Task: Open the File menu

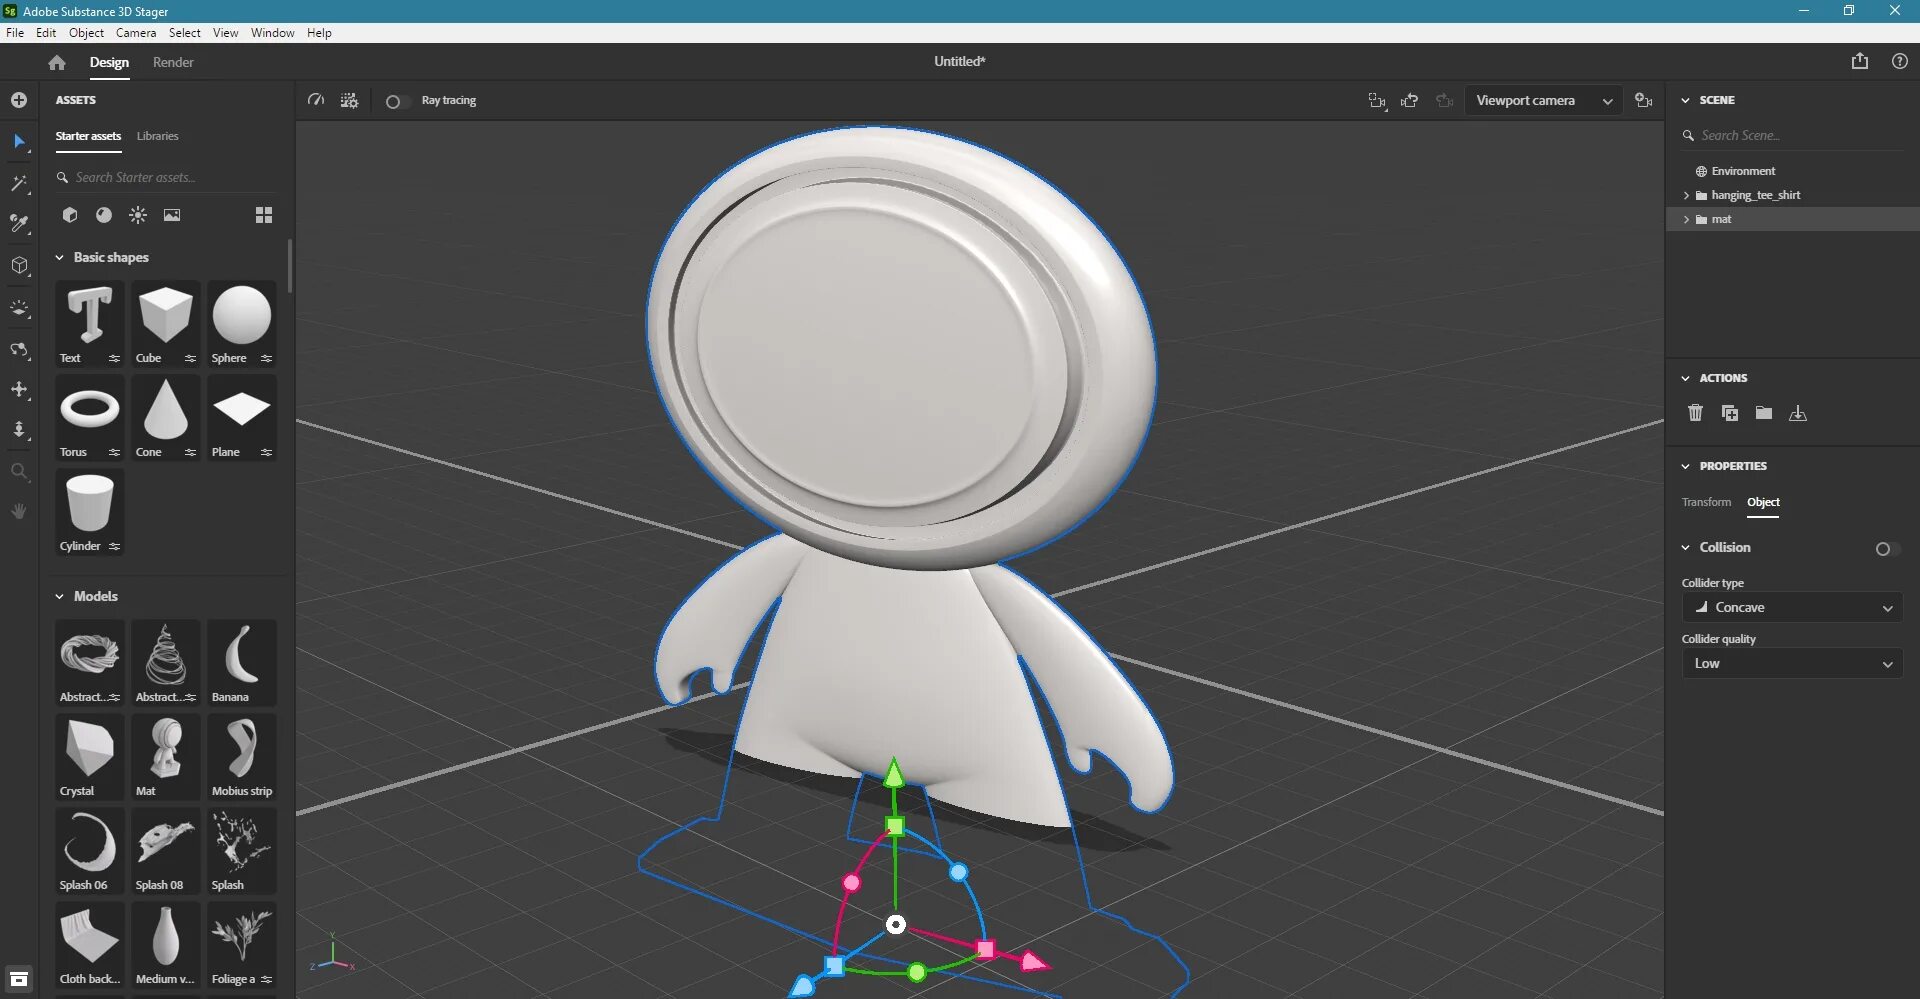Action: (x=15, y=33)
